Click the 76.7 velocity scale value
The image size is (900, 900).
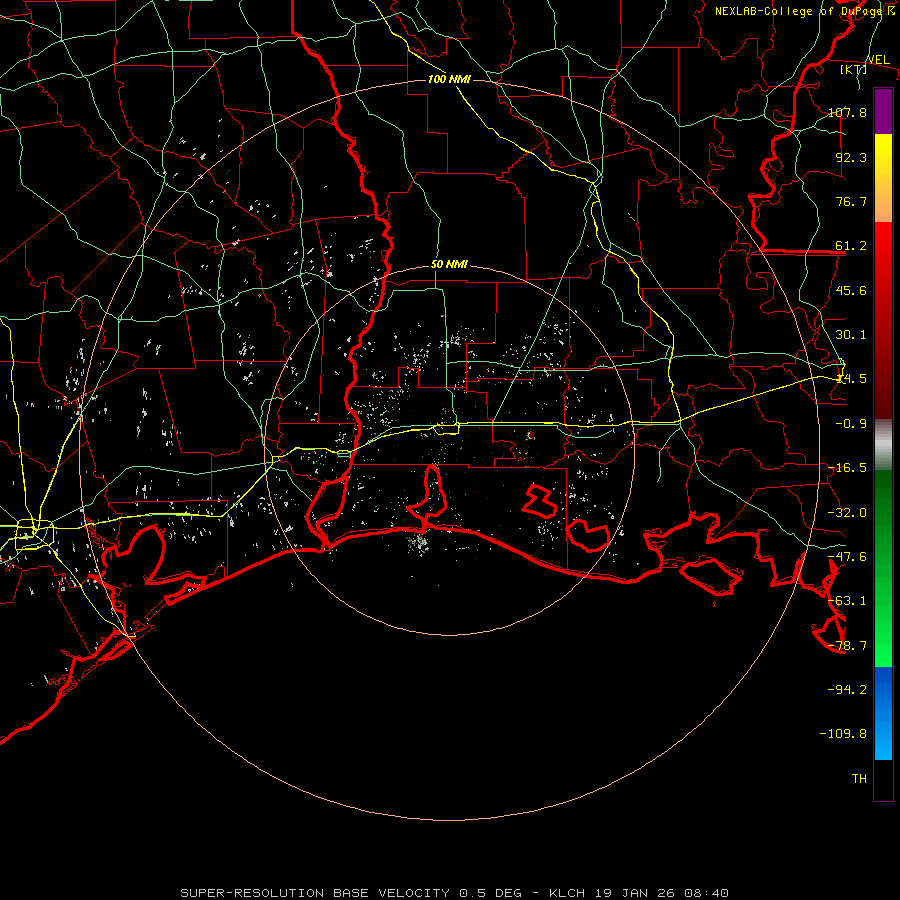coord(851,201)
